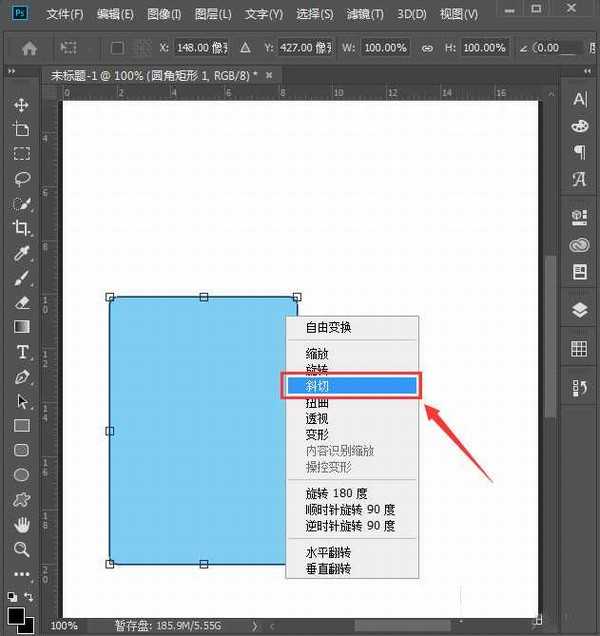Choose 斜切 from the context menu
The width and height of the screenshot is (600, 636).
(350, 385)
